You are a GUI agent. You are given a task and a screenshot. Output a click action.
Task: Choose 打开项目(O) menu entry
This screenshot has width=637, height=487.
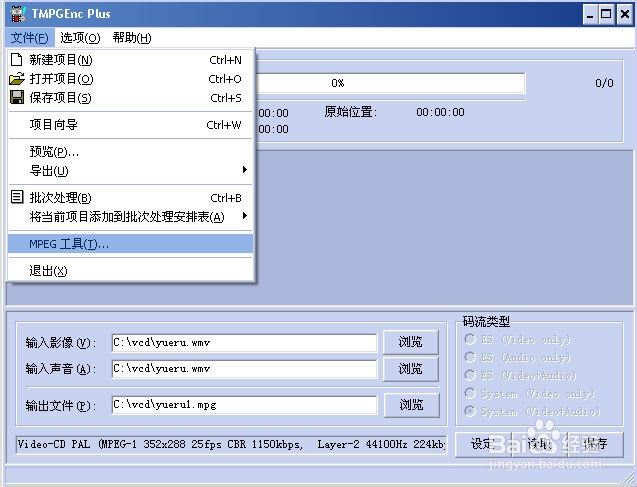pos(130,78)
